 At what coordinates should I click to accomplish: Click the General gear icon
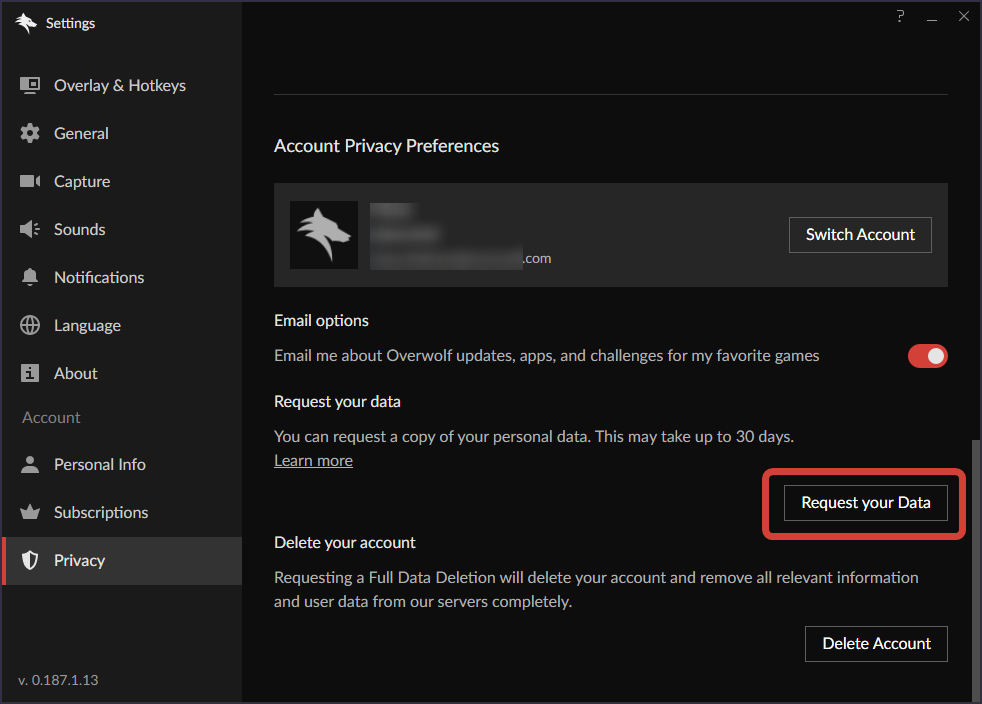click(29, 133)
